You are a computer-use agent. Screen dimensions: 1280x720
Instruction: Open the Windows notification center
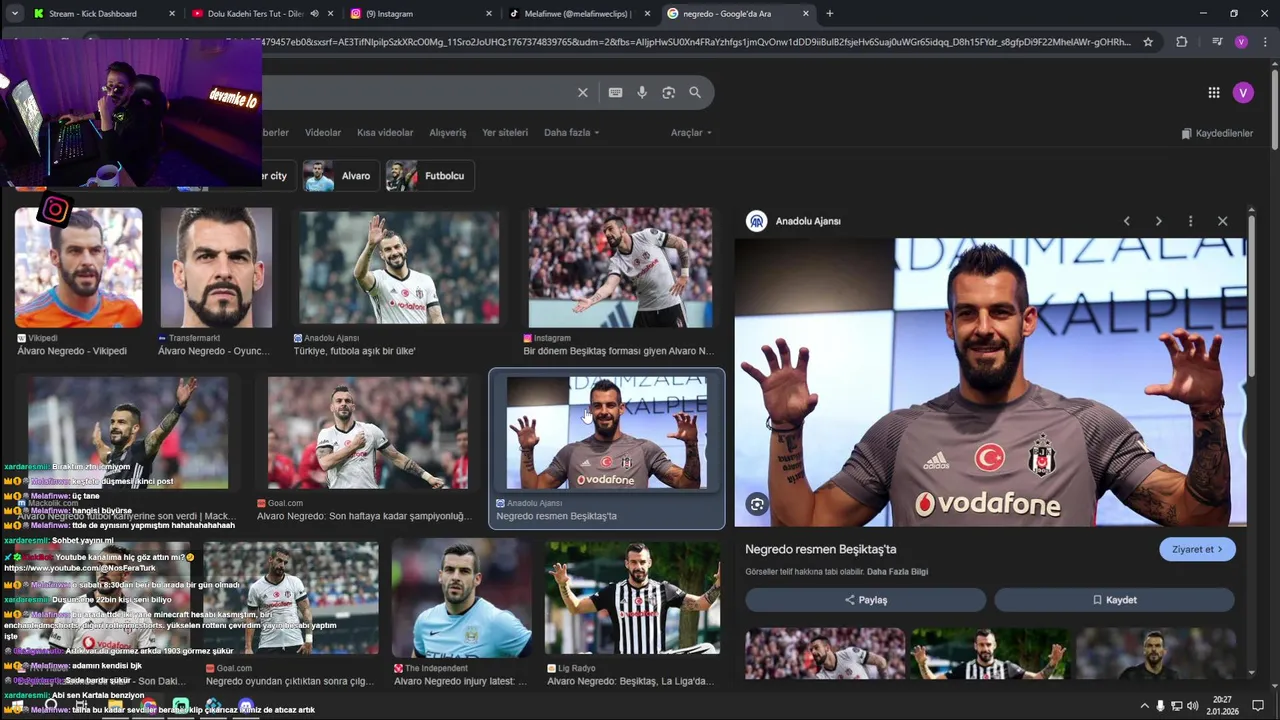point(1258,706)
